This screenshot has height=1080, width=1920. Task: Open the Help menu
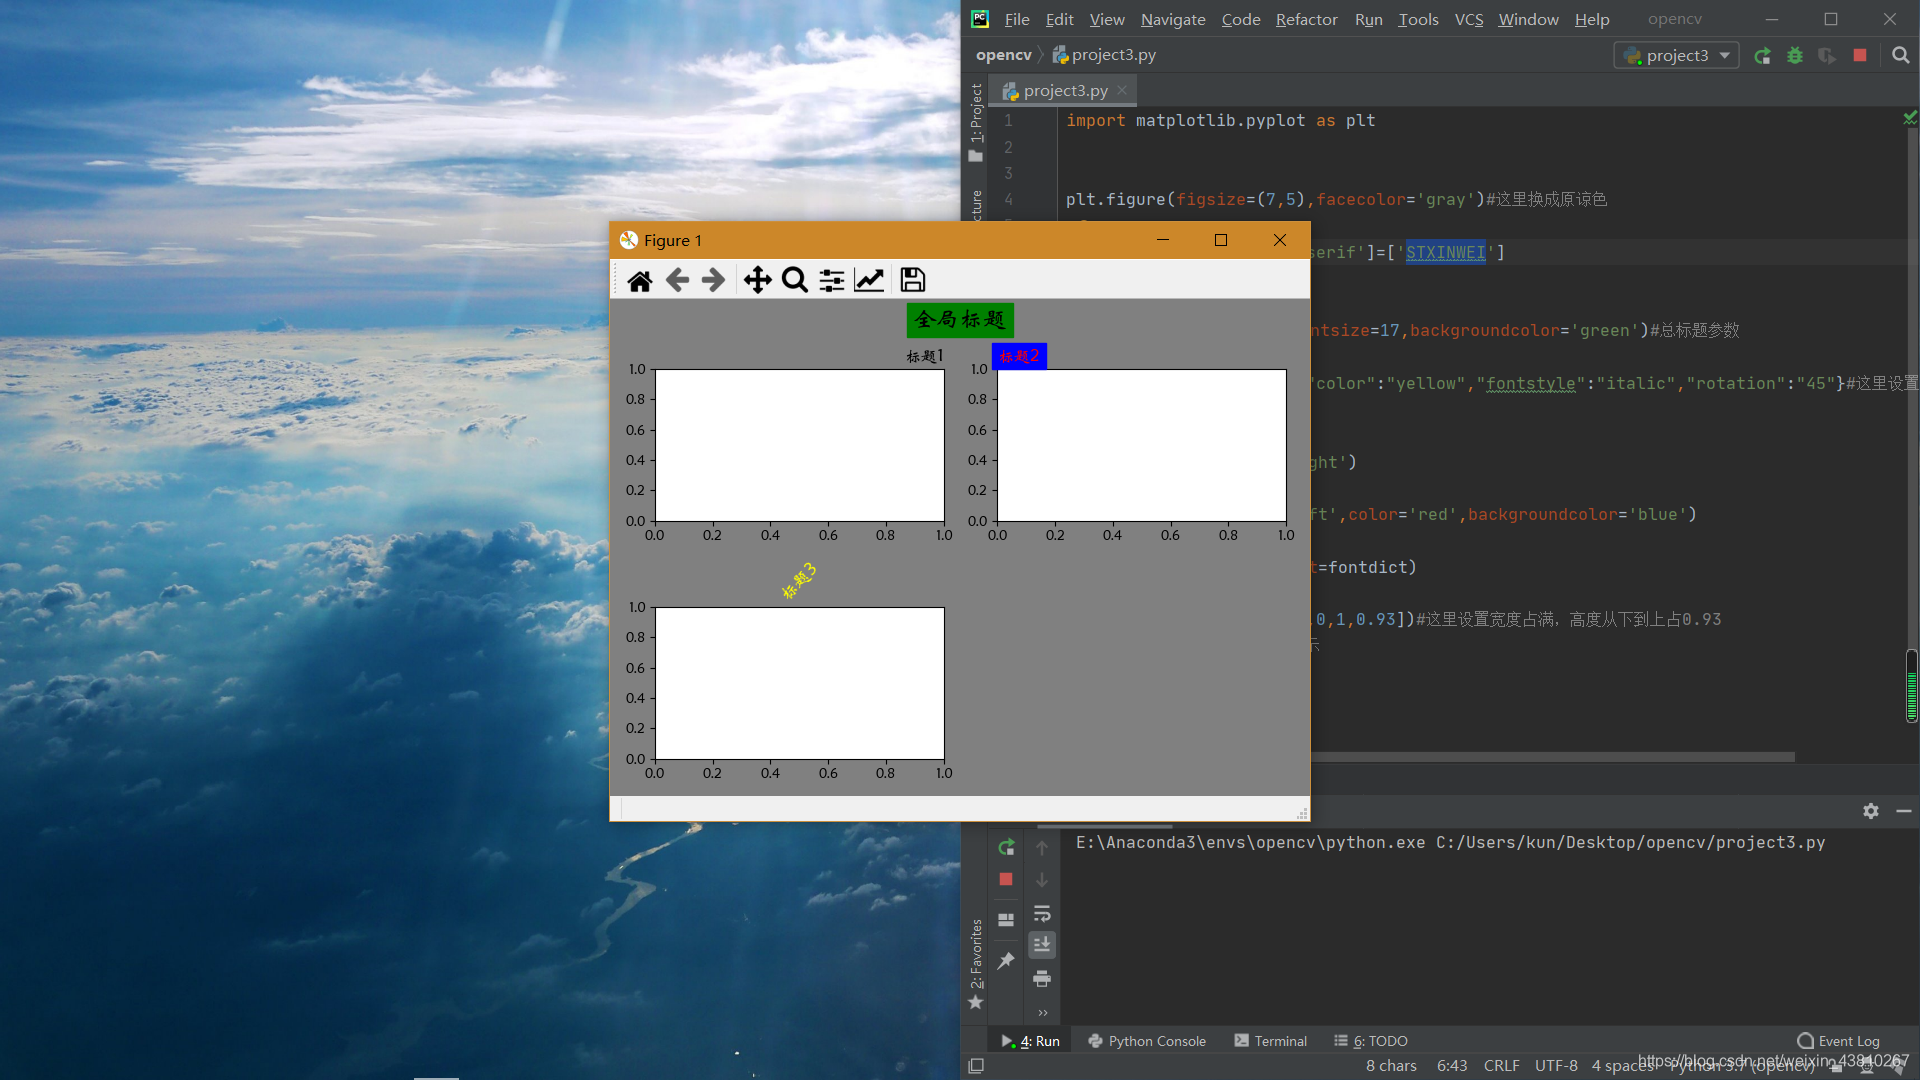point(1592,19)
